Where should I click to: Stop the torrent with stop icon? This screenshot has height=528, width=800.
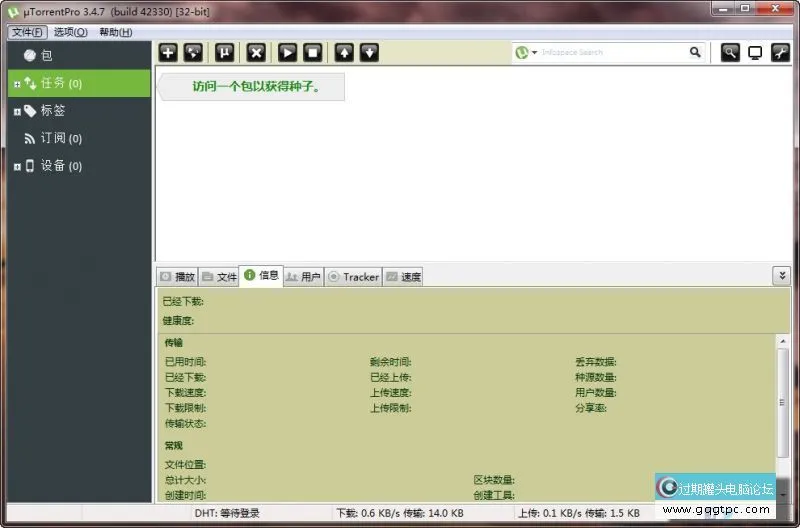click(x=313, y=52)
